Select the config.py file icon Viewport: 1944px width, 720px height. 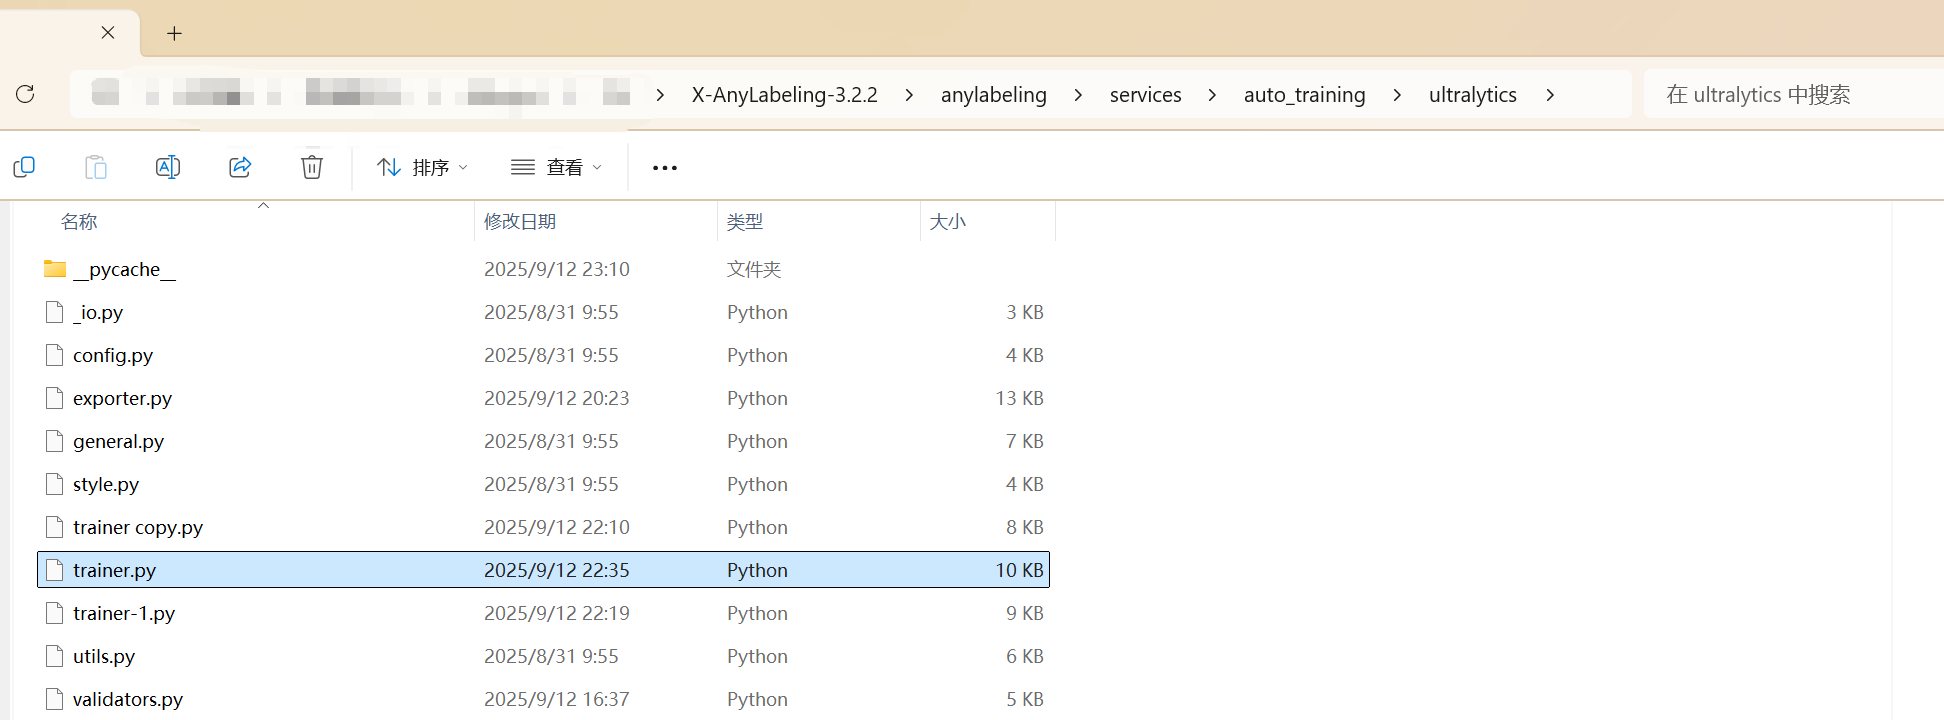[55, 355]
